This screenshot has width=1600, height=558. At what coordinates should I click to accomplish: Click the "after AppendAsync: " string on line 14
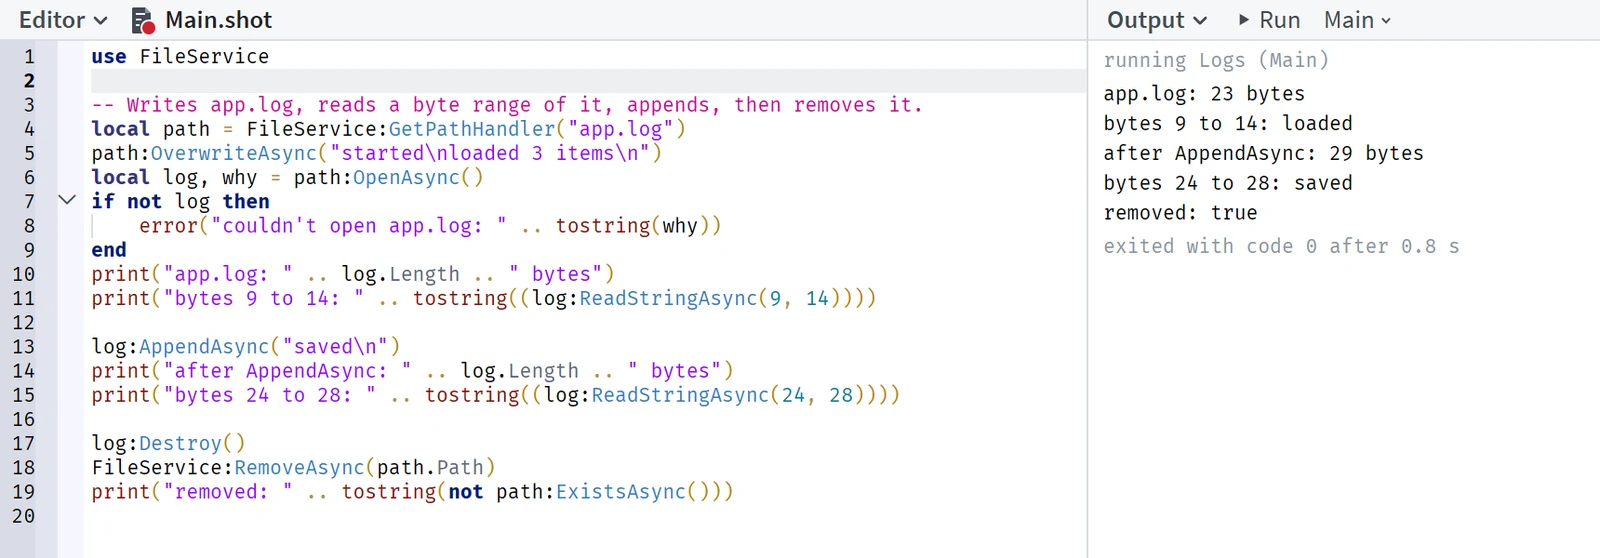click(287, 371)
